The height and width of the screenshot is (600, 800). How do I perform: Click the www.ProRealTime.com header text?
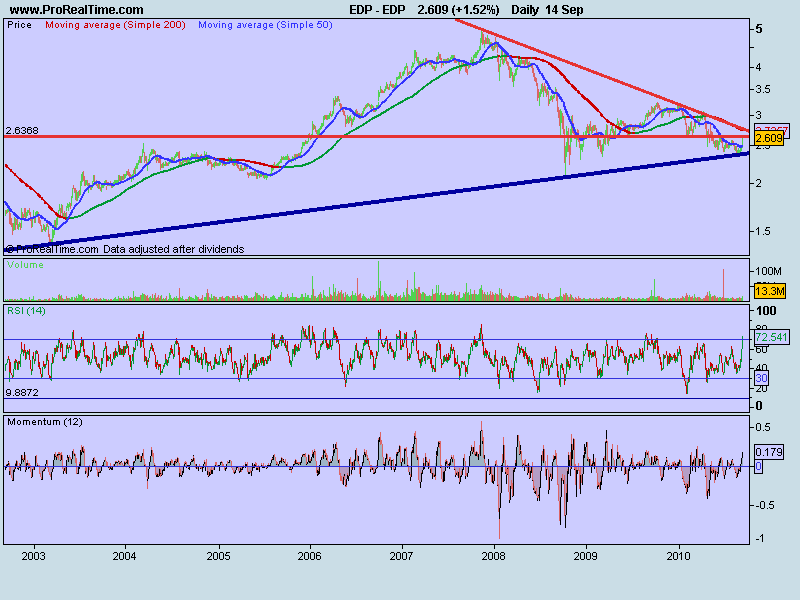[x=77, y=10]
